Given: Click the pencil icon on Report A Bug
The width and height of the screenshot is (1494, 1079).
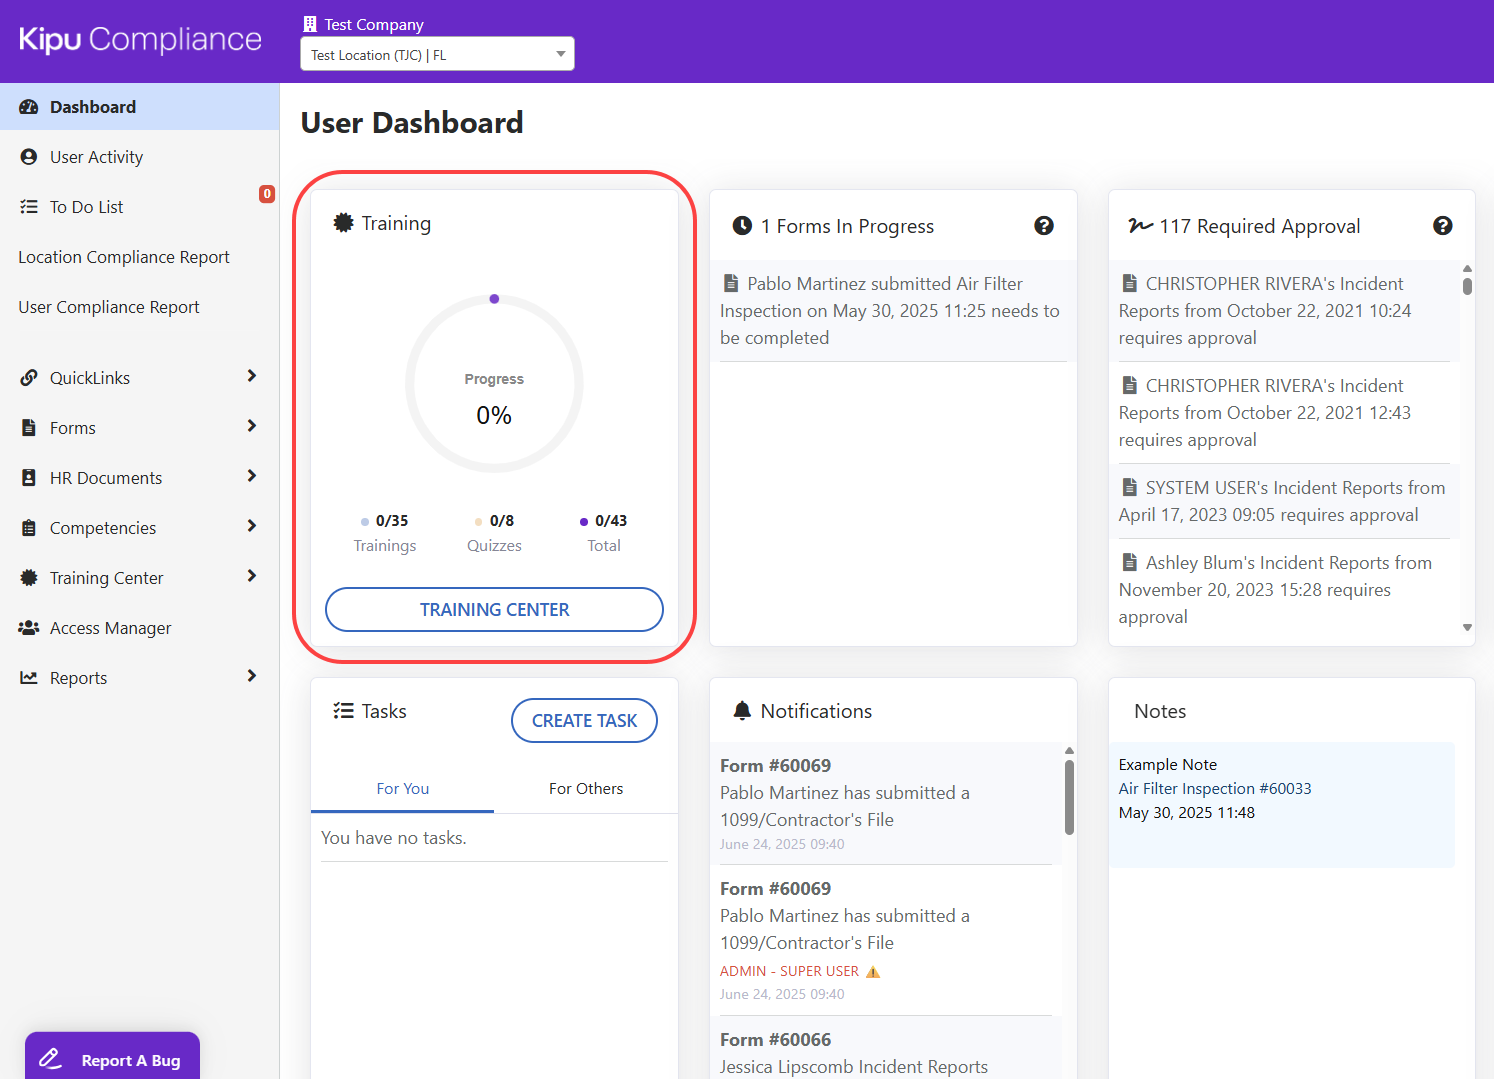Looking at the screenshot, I should pos(50,1059).
